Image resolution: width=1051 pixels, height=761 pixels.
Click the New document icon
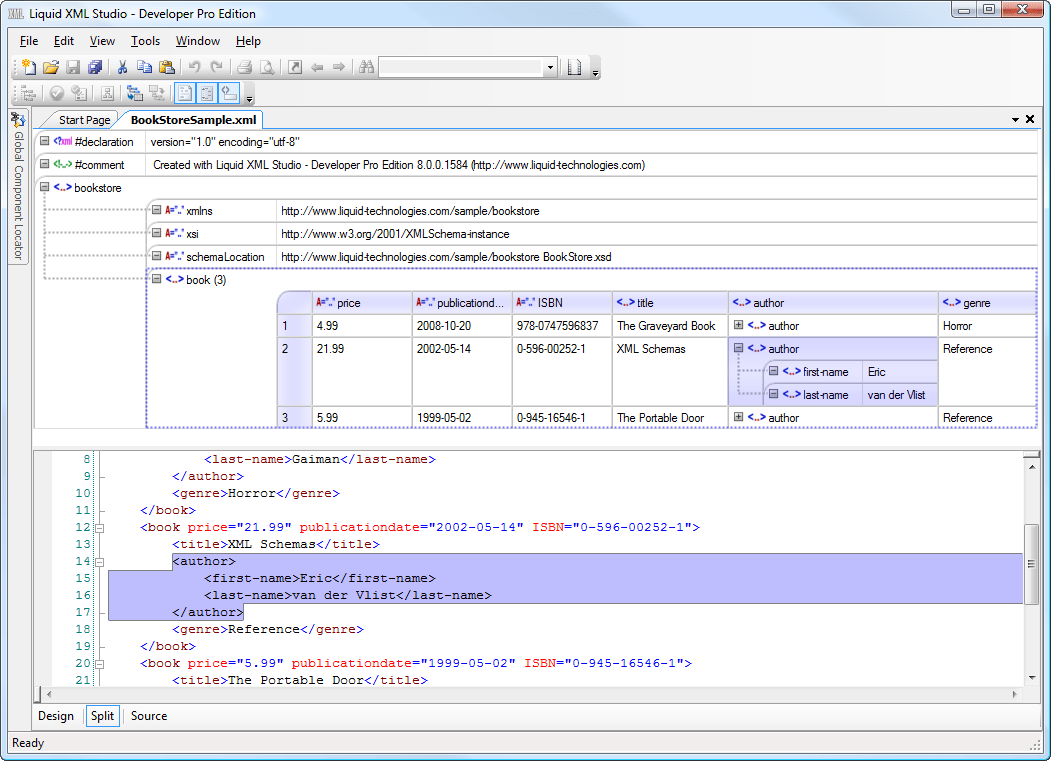pos(29,67)
